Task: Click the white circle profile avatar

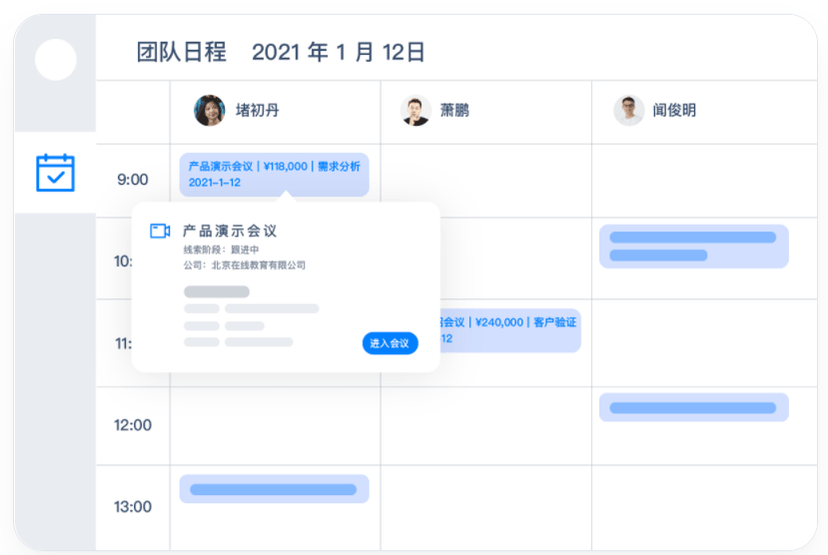Action: click(55, 60)
